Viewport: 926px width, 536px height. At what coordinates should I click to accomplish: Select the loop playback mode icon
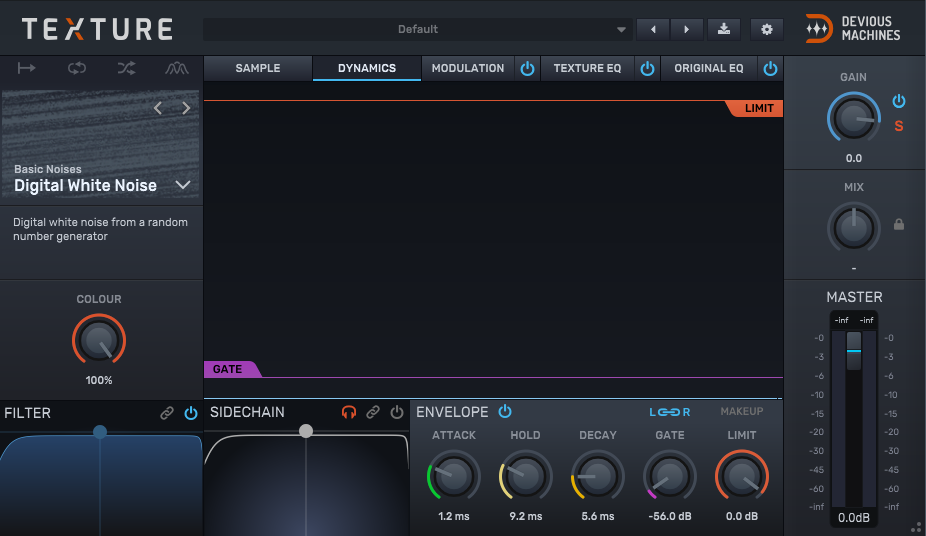pyautogui.click(x=77, y=68)
